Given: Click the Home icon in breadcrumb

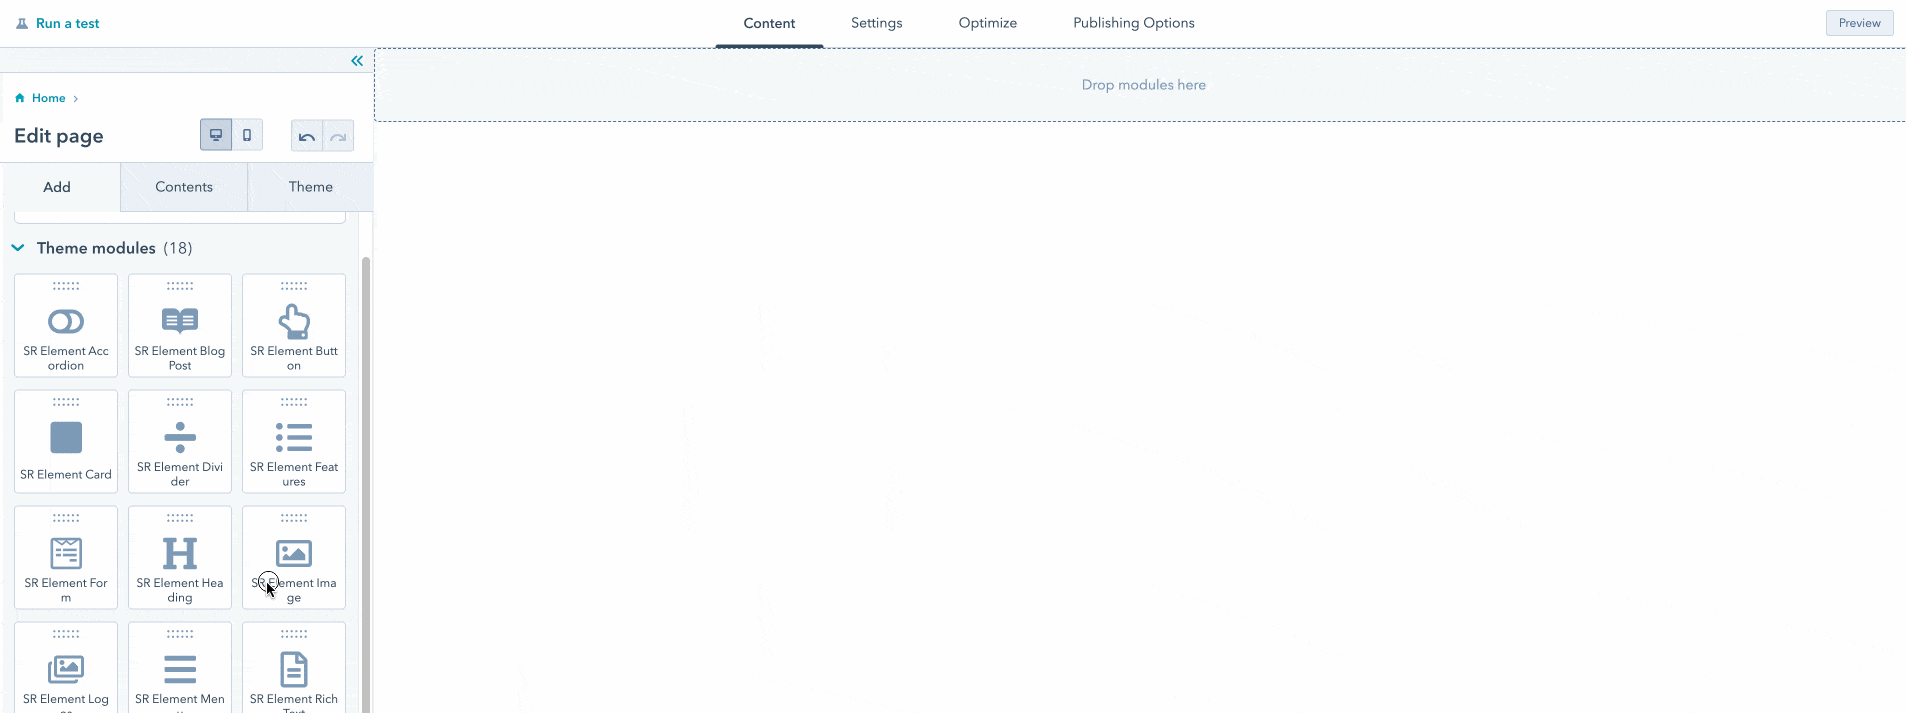Looking at the screenshot, I should click(x=20, y=98).
